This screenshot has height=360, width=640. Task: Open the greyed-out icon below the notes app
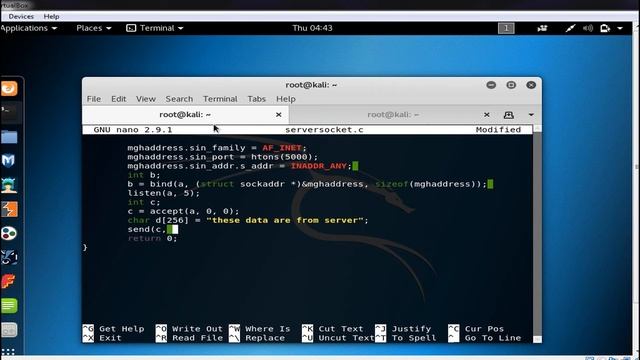coord(9,330)
